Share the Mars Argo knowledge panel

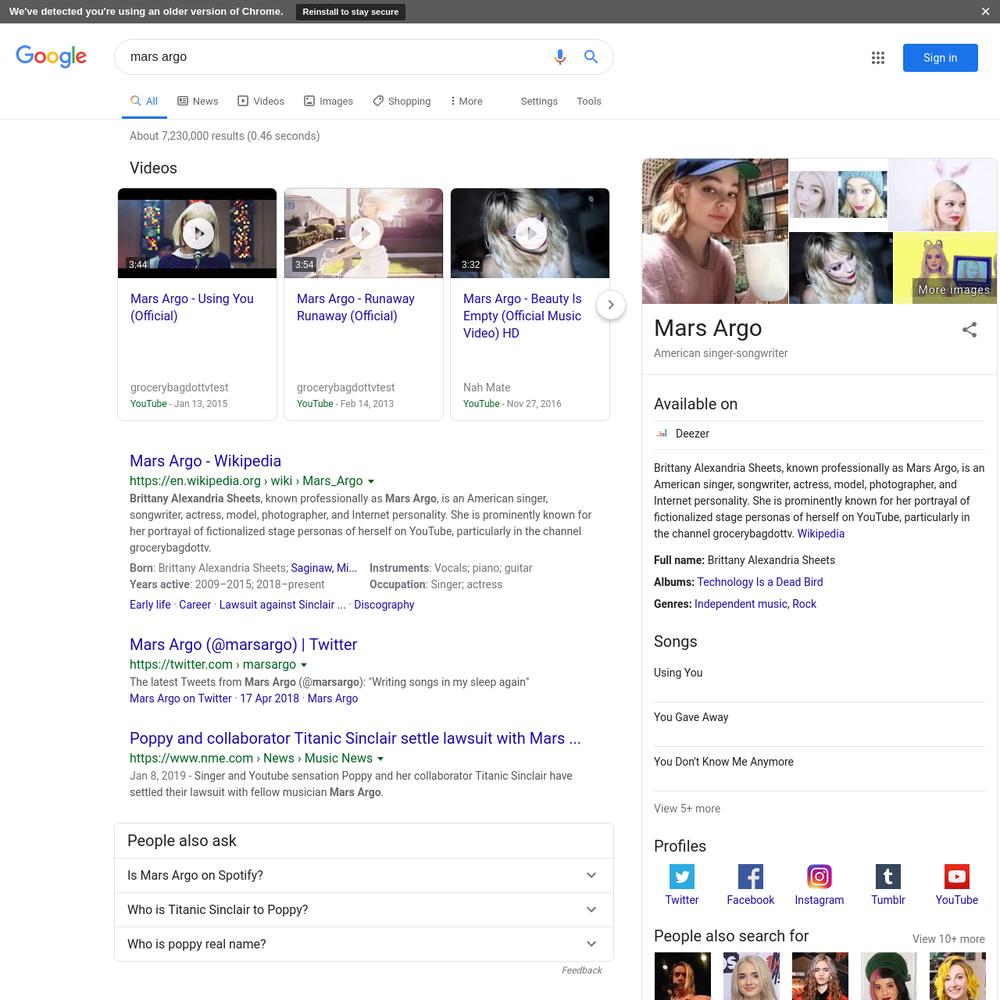[969, 330]
